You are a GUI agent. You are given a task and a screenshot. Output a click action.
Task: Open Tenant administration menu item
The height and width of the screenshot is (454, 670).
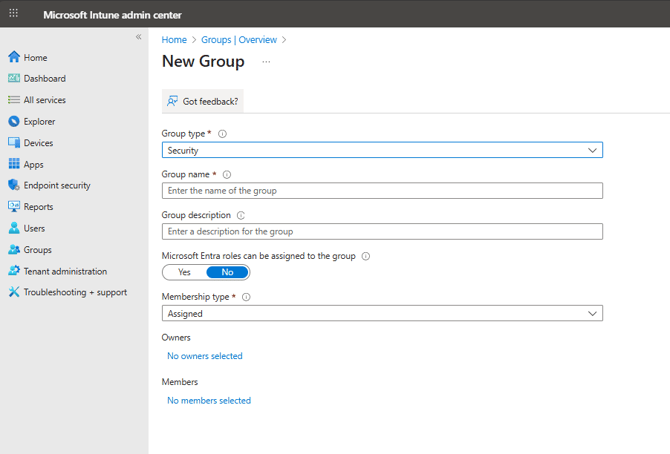pos(65,272)
